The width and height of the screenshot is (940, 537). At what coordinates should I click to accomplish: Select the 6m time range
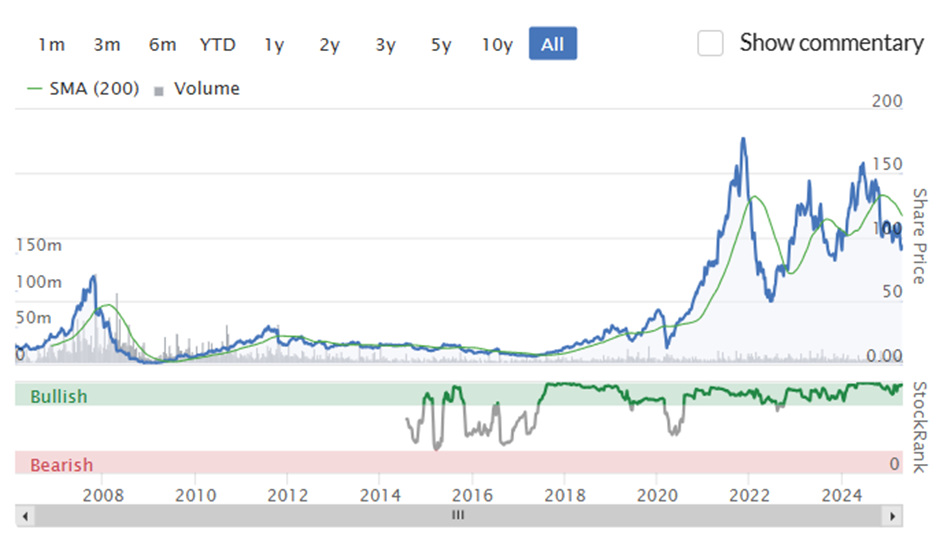point(162,44)
